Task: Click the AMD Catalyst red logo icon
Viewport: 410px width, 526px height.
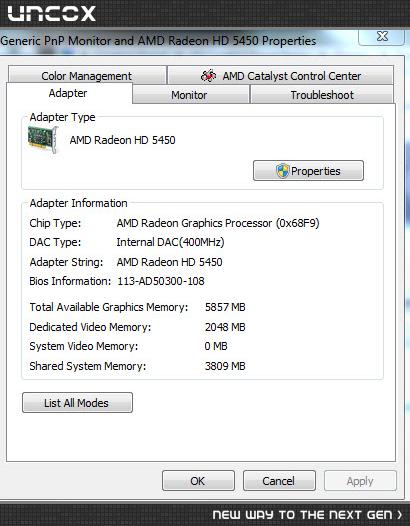Action: [208, 75]
